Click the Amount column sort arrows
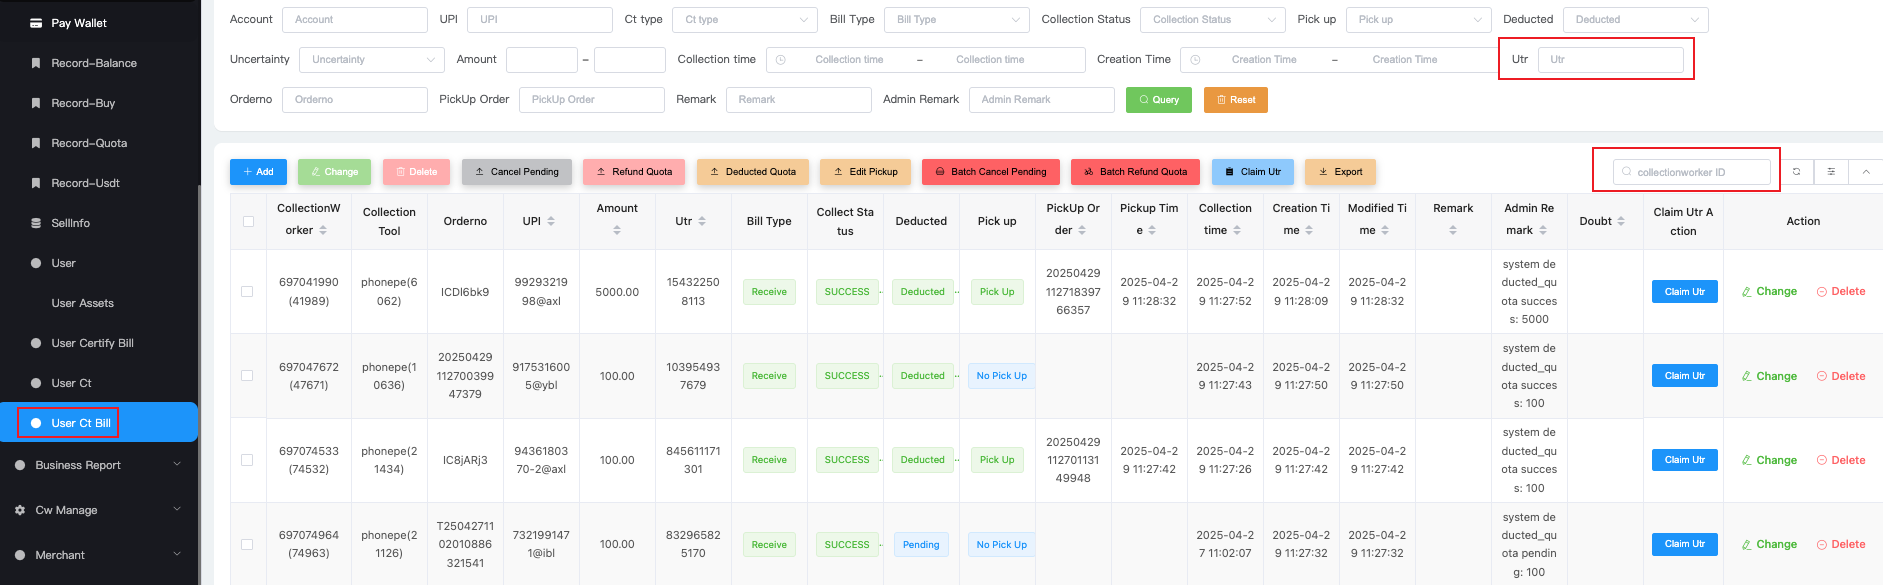This screenshot has width=1883, height=585. point(617,230)
